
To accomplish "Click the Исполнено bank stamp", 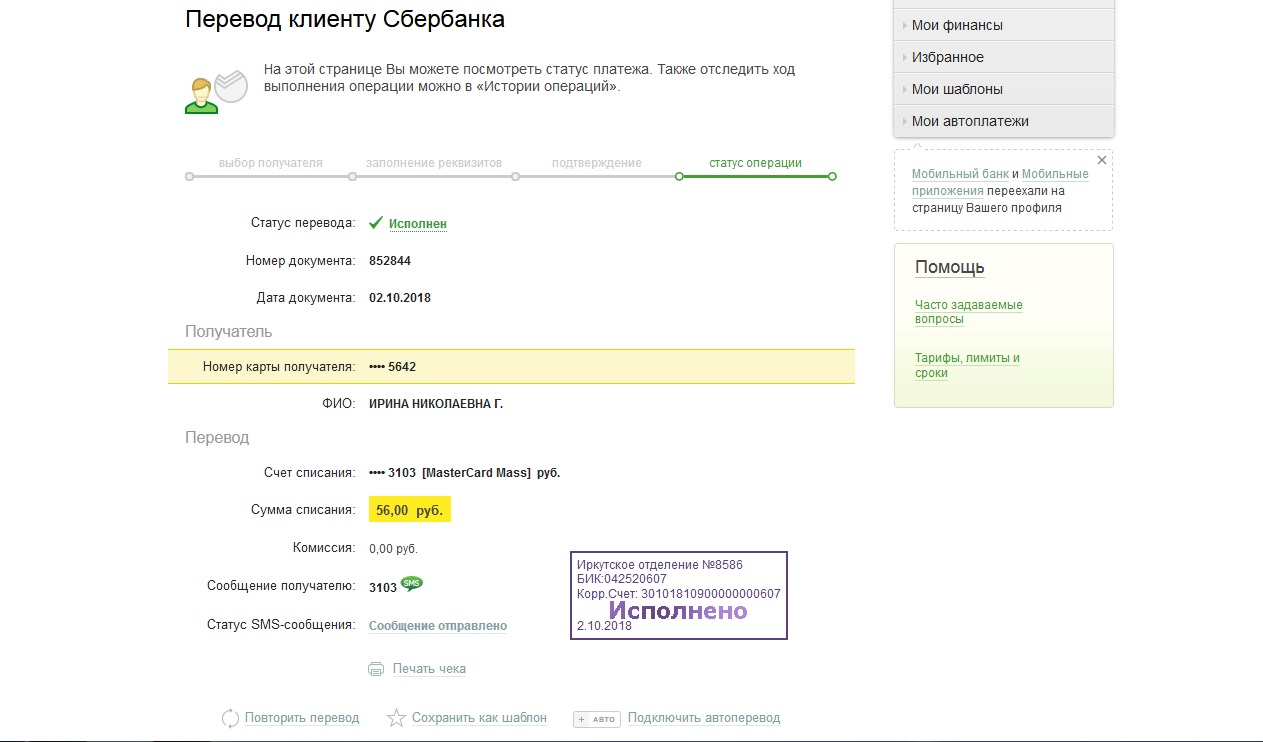I will tap(679, 595).
